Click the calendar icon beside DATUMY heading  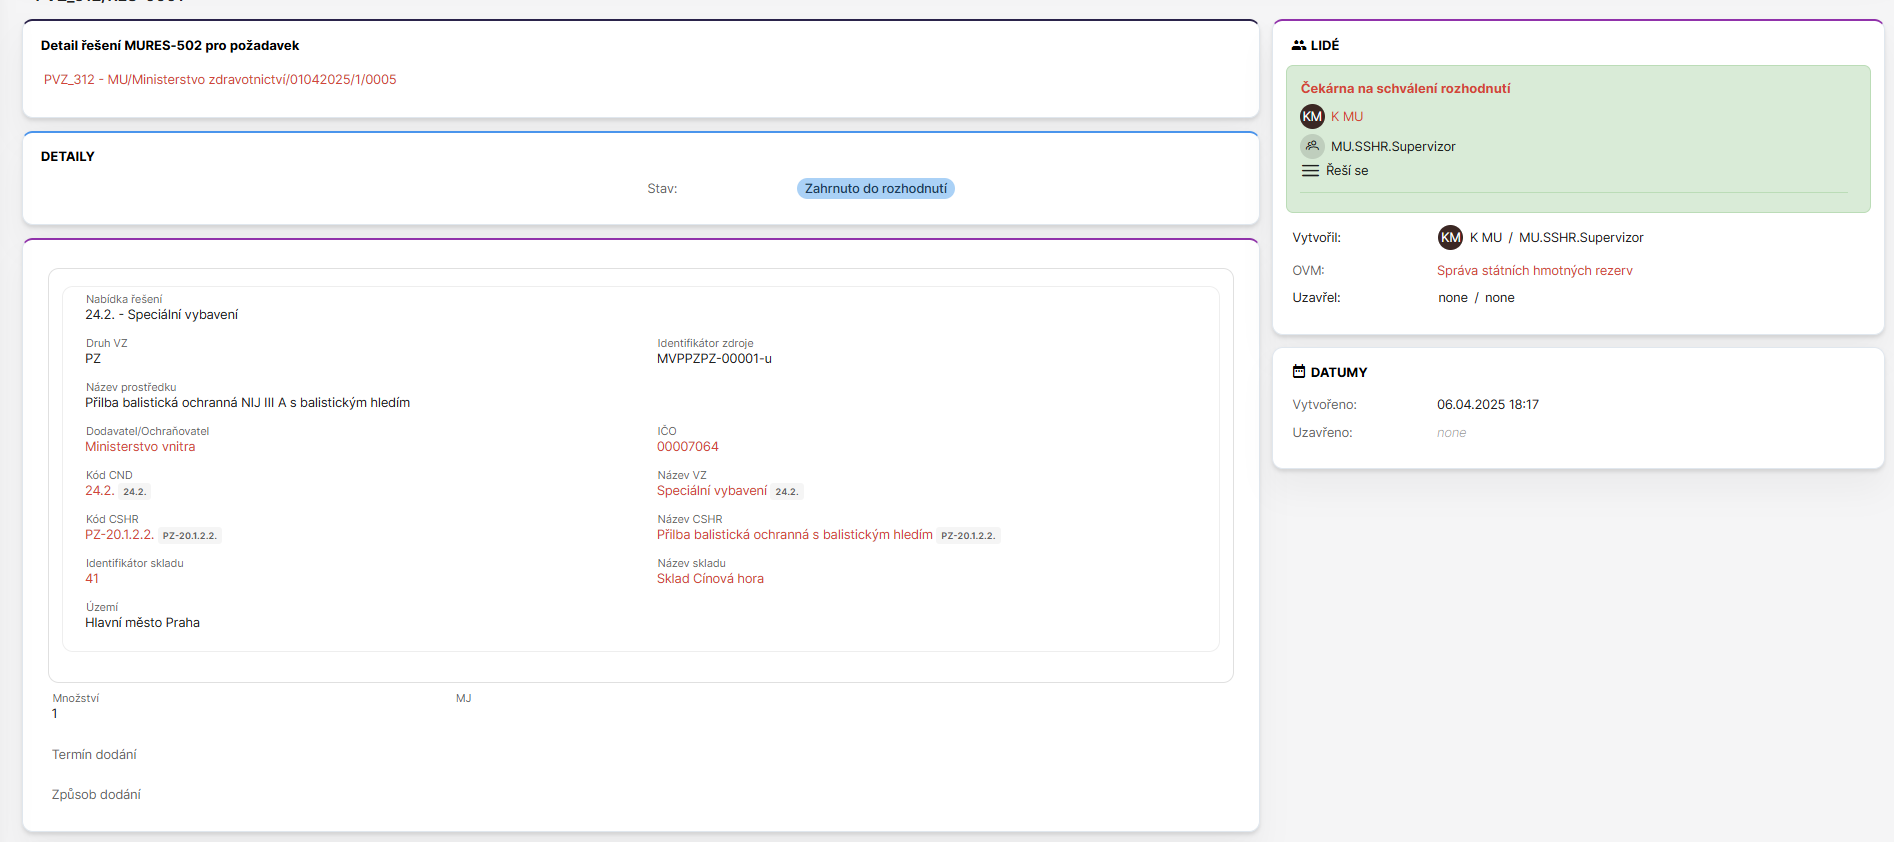[x=1298, y=372]
